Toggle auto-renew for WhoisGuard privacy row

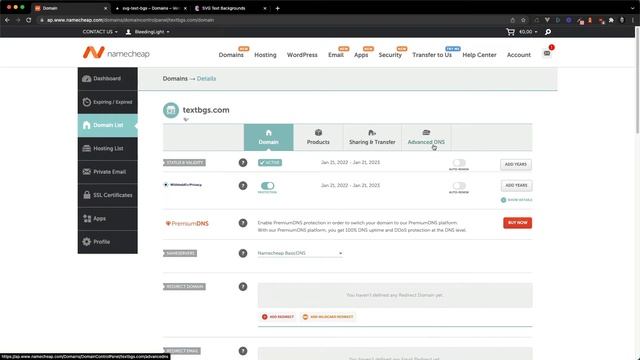[x=459, y=186]
